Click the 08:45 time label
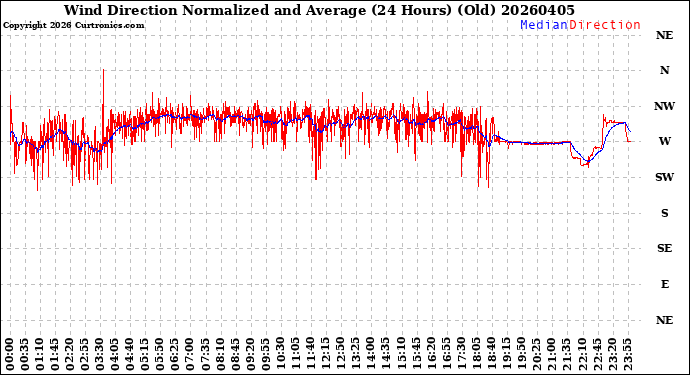 coord(235,354)
